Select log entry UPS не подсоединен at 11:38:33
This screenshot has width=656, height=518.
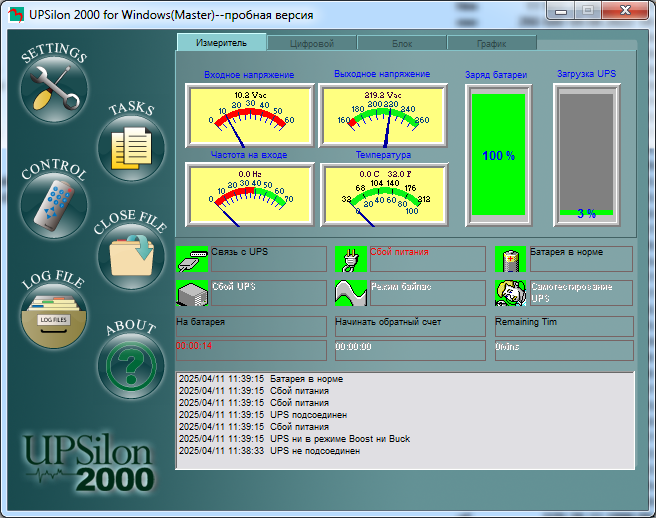pos(269,451)
